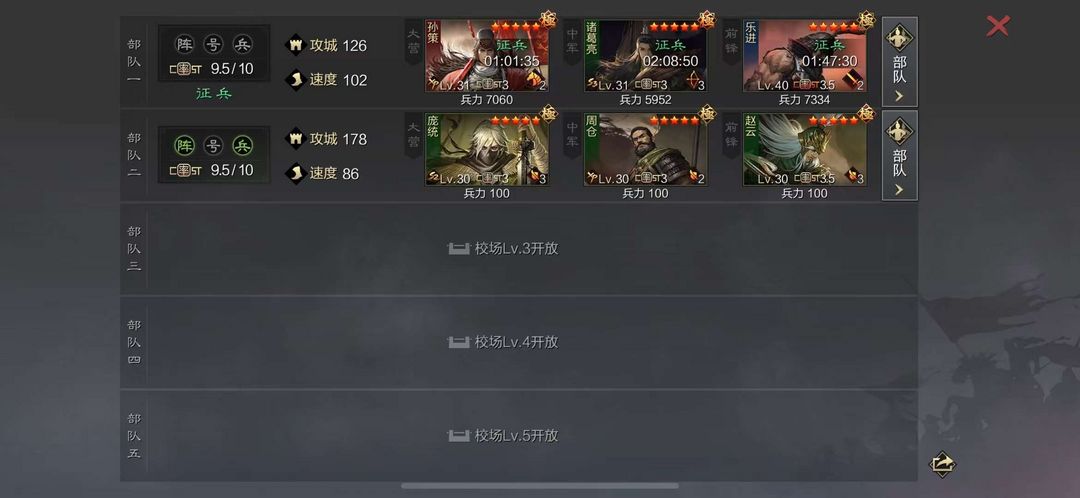
Task: Tap the green 证兵 status under 部队一
Action: (x=214, y=94)
